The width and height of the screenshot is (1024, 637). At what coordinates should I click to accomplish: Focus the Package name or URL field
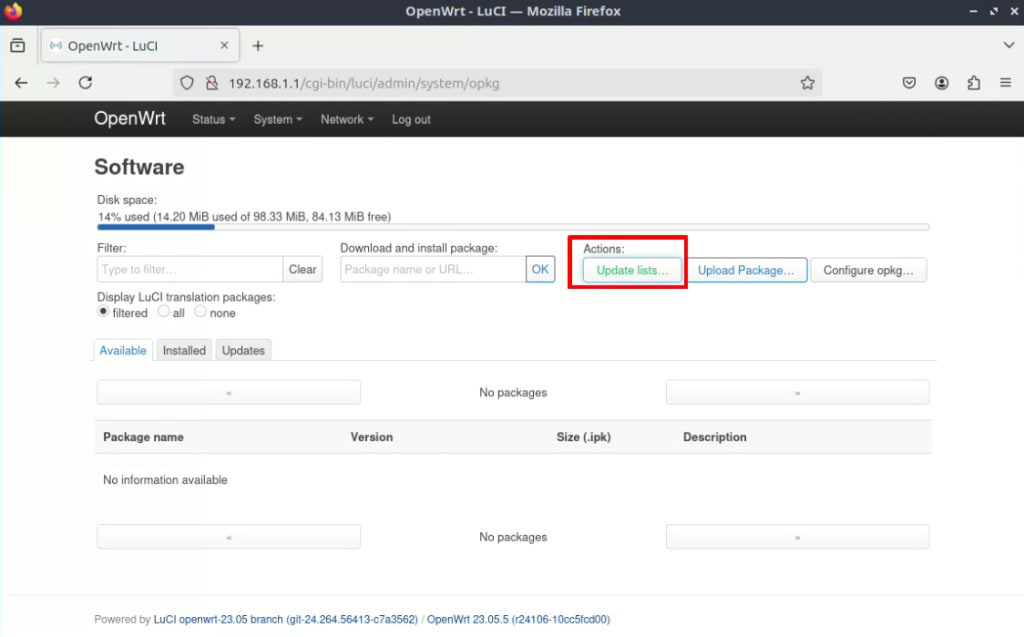pos(433,269)
